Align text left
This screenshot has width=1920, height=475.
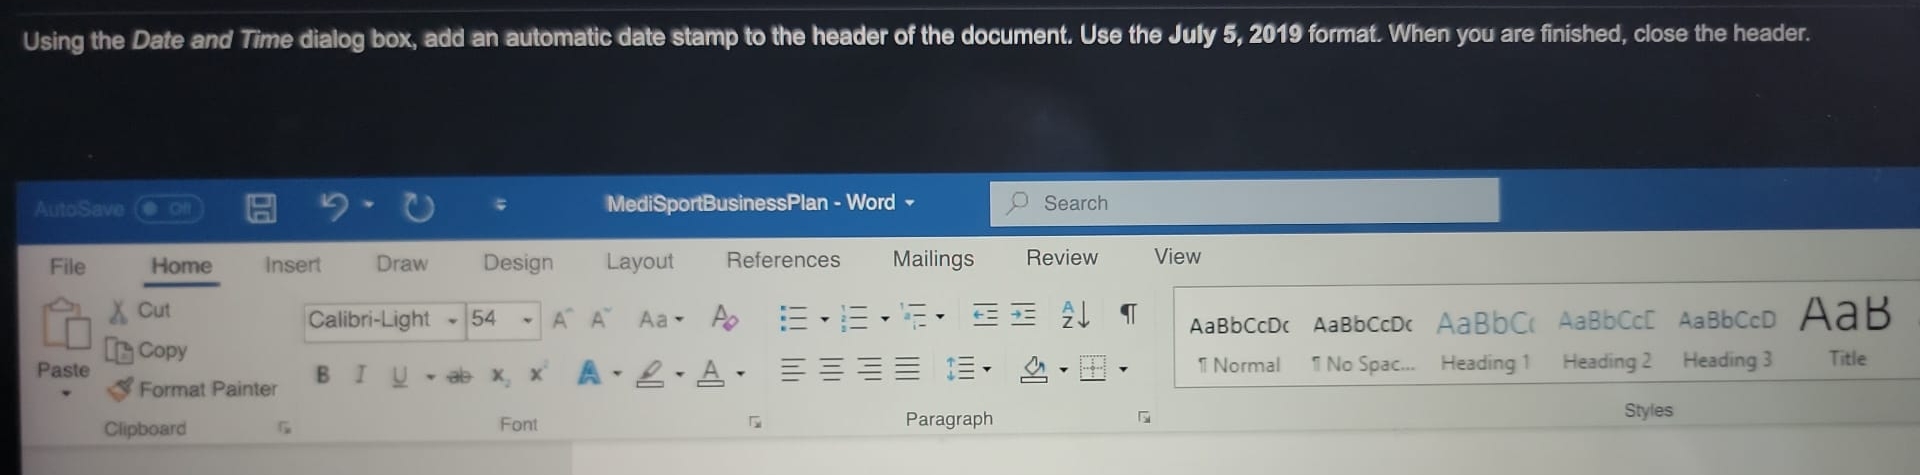pos(793,370)
